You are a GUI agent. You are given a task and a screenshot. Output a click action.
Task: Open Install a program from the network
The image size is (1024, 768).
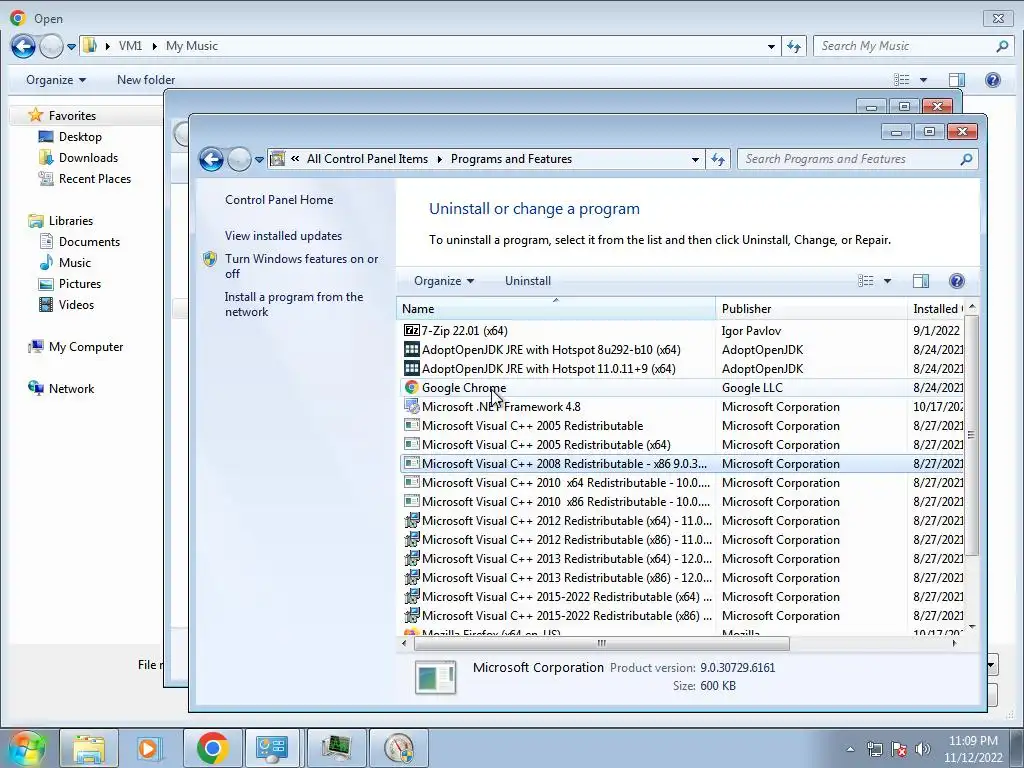pyautogui.click(x=293, y=304)
